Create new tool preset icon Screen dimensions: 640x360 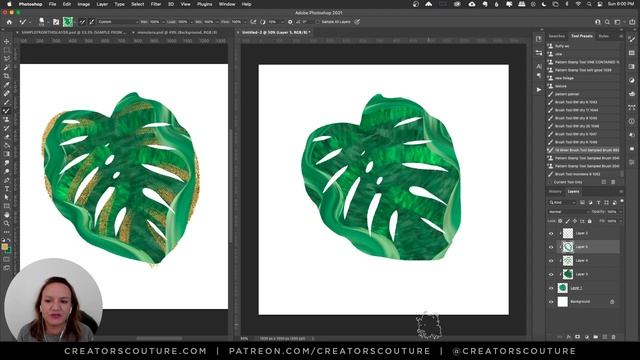pyautogui.click(x=604, y=182)
